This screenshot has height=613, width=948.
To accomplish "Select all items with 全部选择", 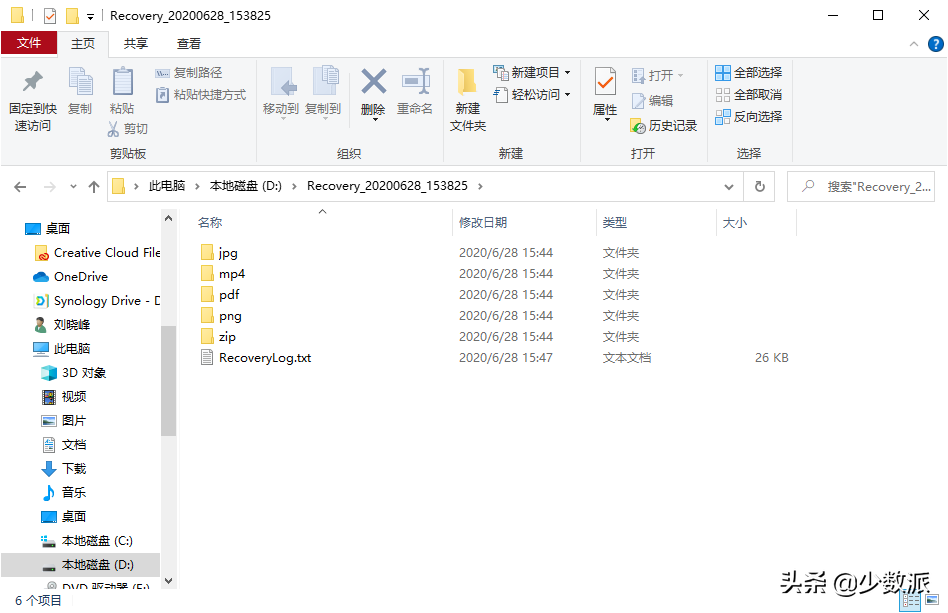I will pyautogui.click(x=747, y=72).
